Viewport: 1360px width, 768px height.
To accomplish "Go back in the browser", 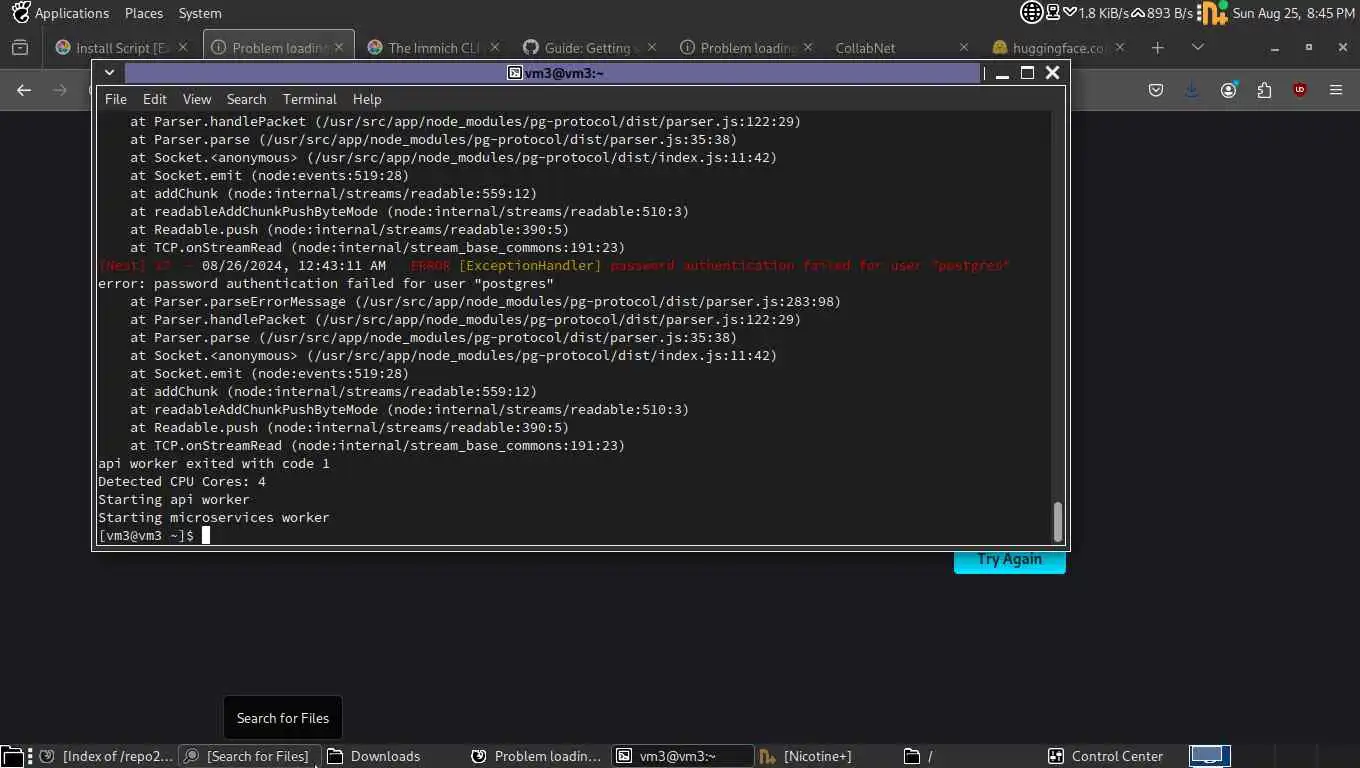I will click(24, 90).
